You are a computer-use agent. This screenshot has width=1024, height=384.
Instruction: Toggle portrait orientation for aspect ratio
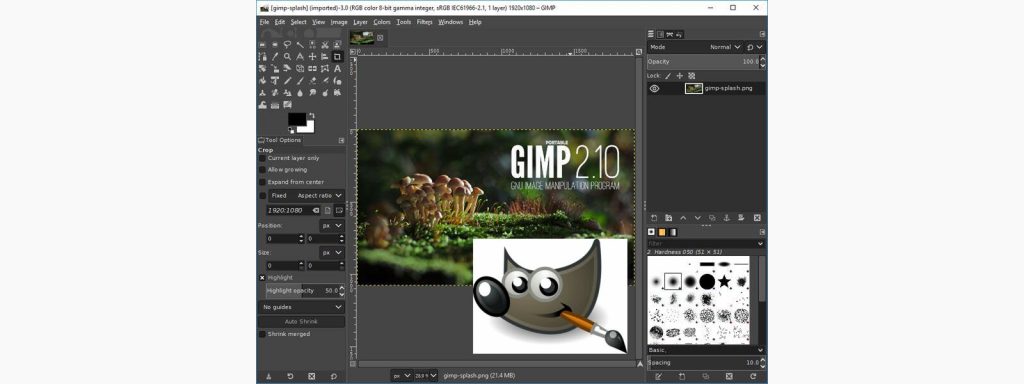pos(328,210)
